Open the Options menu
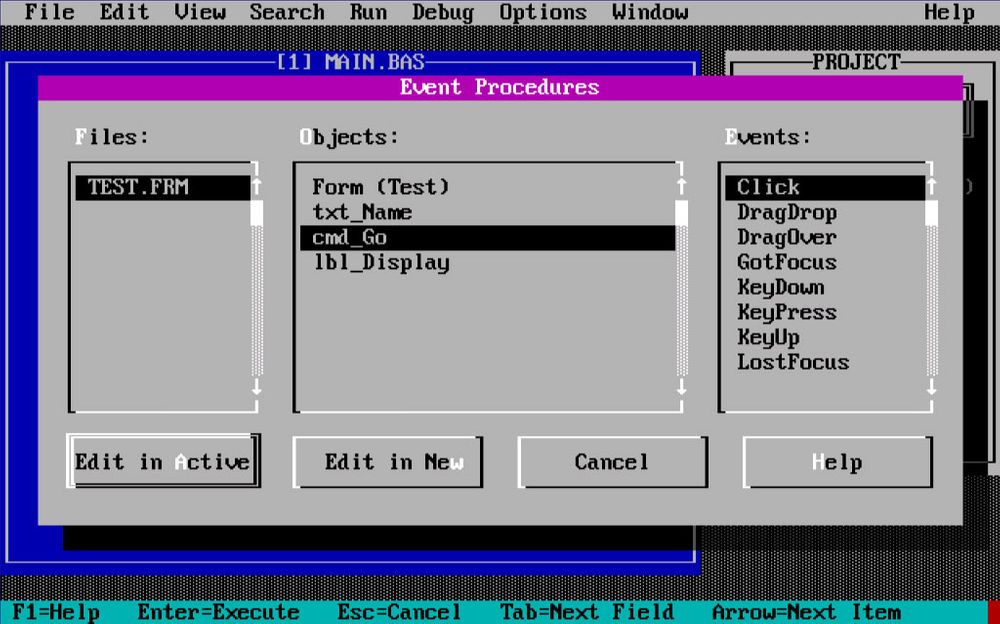This screenshot has height=624, width=1000. pyautogui.click(x=543, y=12)
